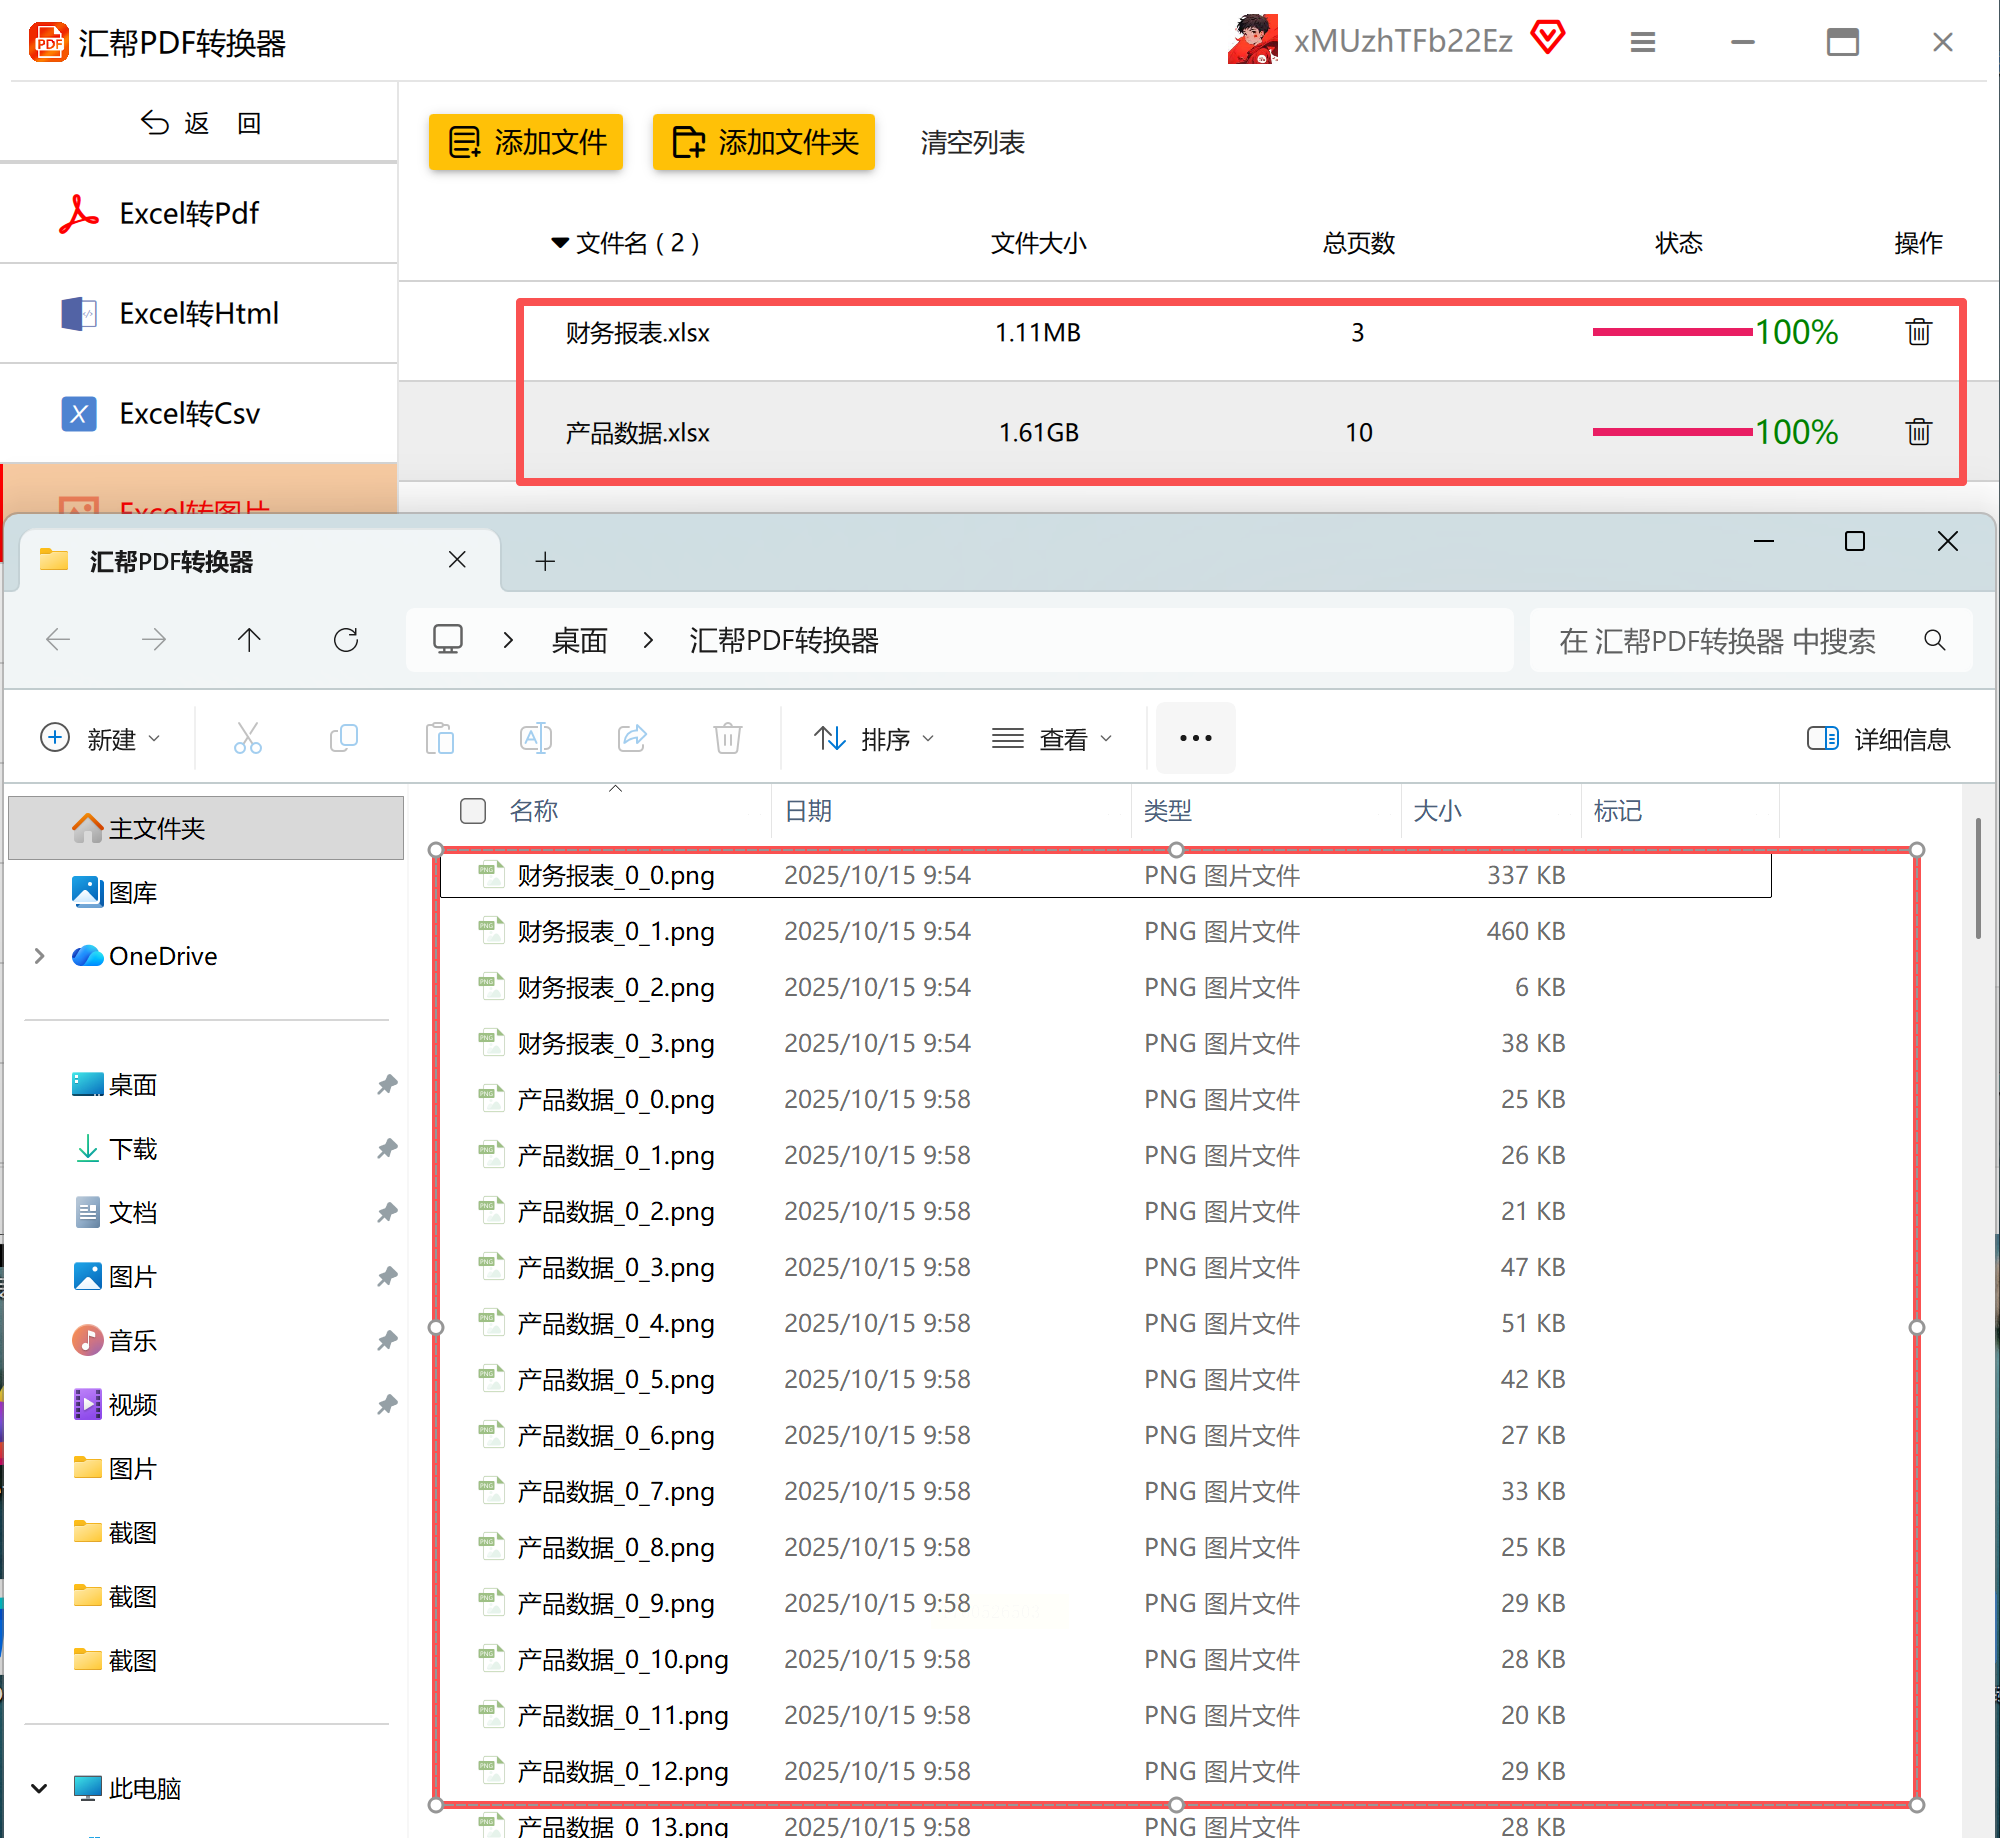2000x1838 pixels.
Task: Refresh the Explorer folder view
Action: [x=346, y=640]
